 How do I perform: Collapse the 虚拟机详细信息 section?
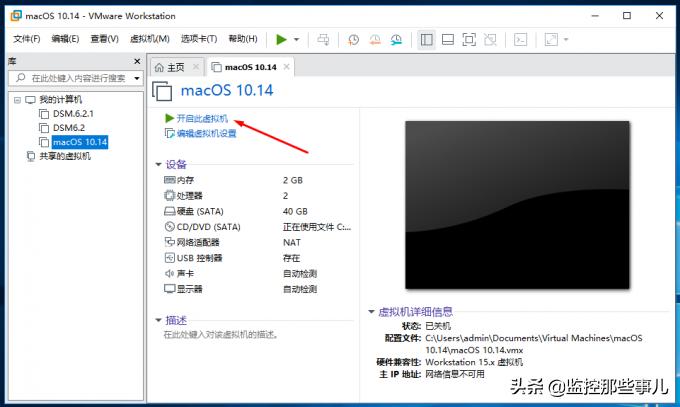tap(371, 312)
